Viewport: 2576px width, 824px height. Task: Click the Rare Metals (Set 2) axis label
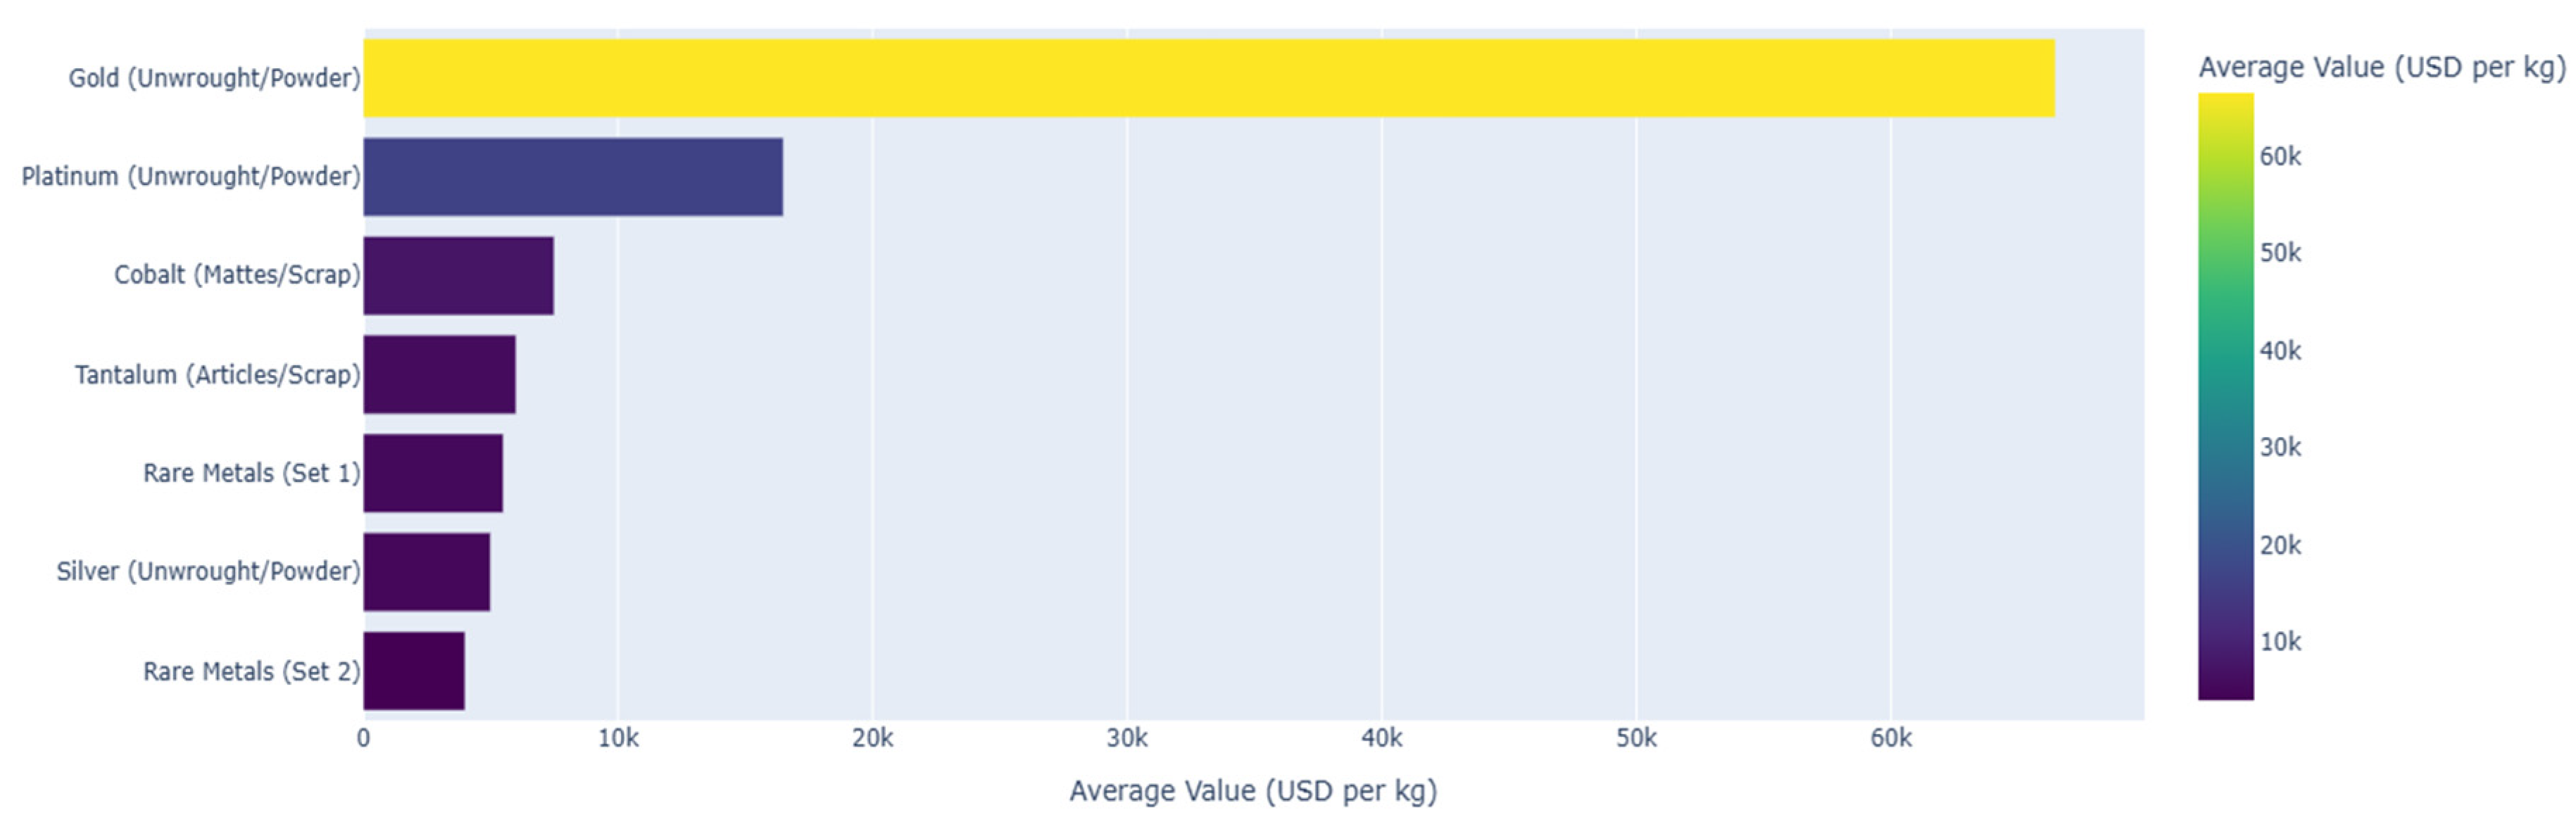pos(251,671)
